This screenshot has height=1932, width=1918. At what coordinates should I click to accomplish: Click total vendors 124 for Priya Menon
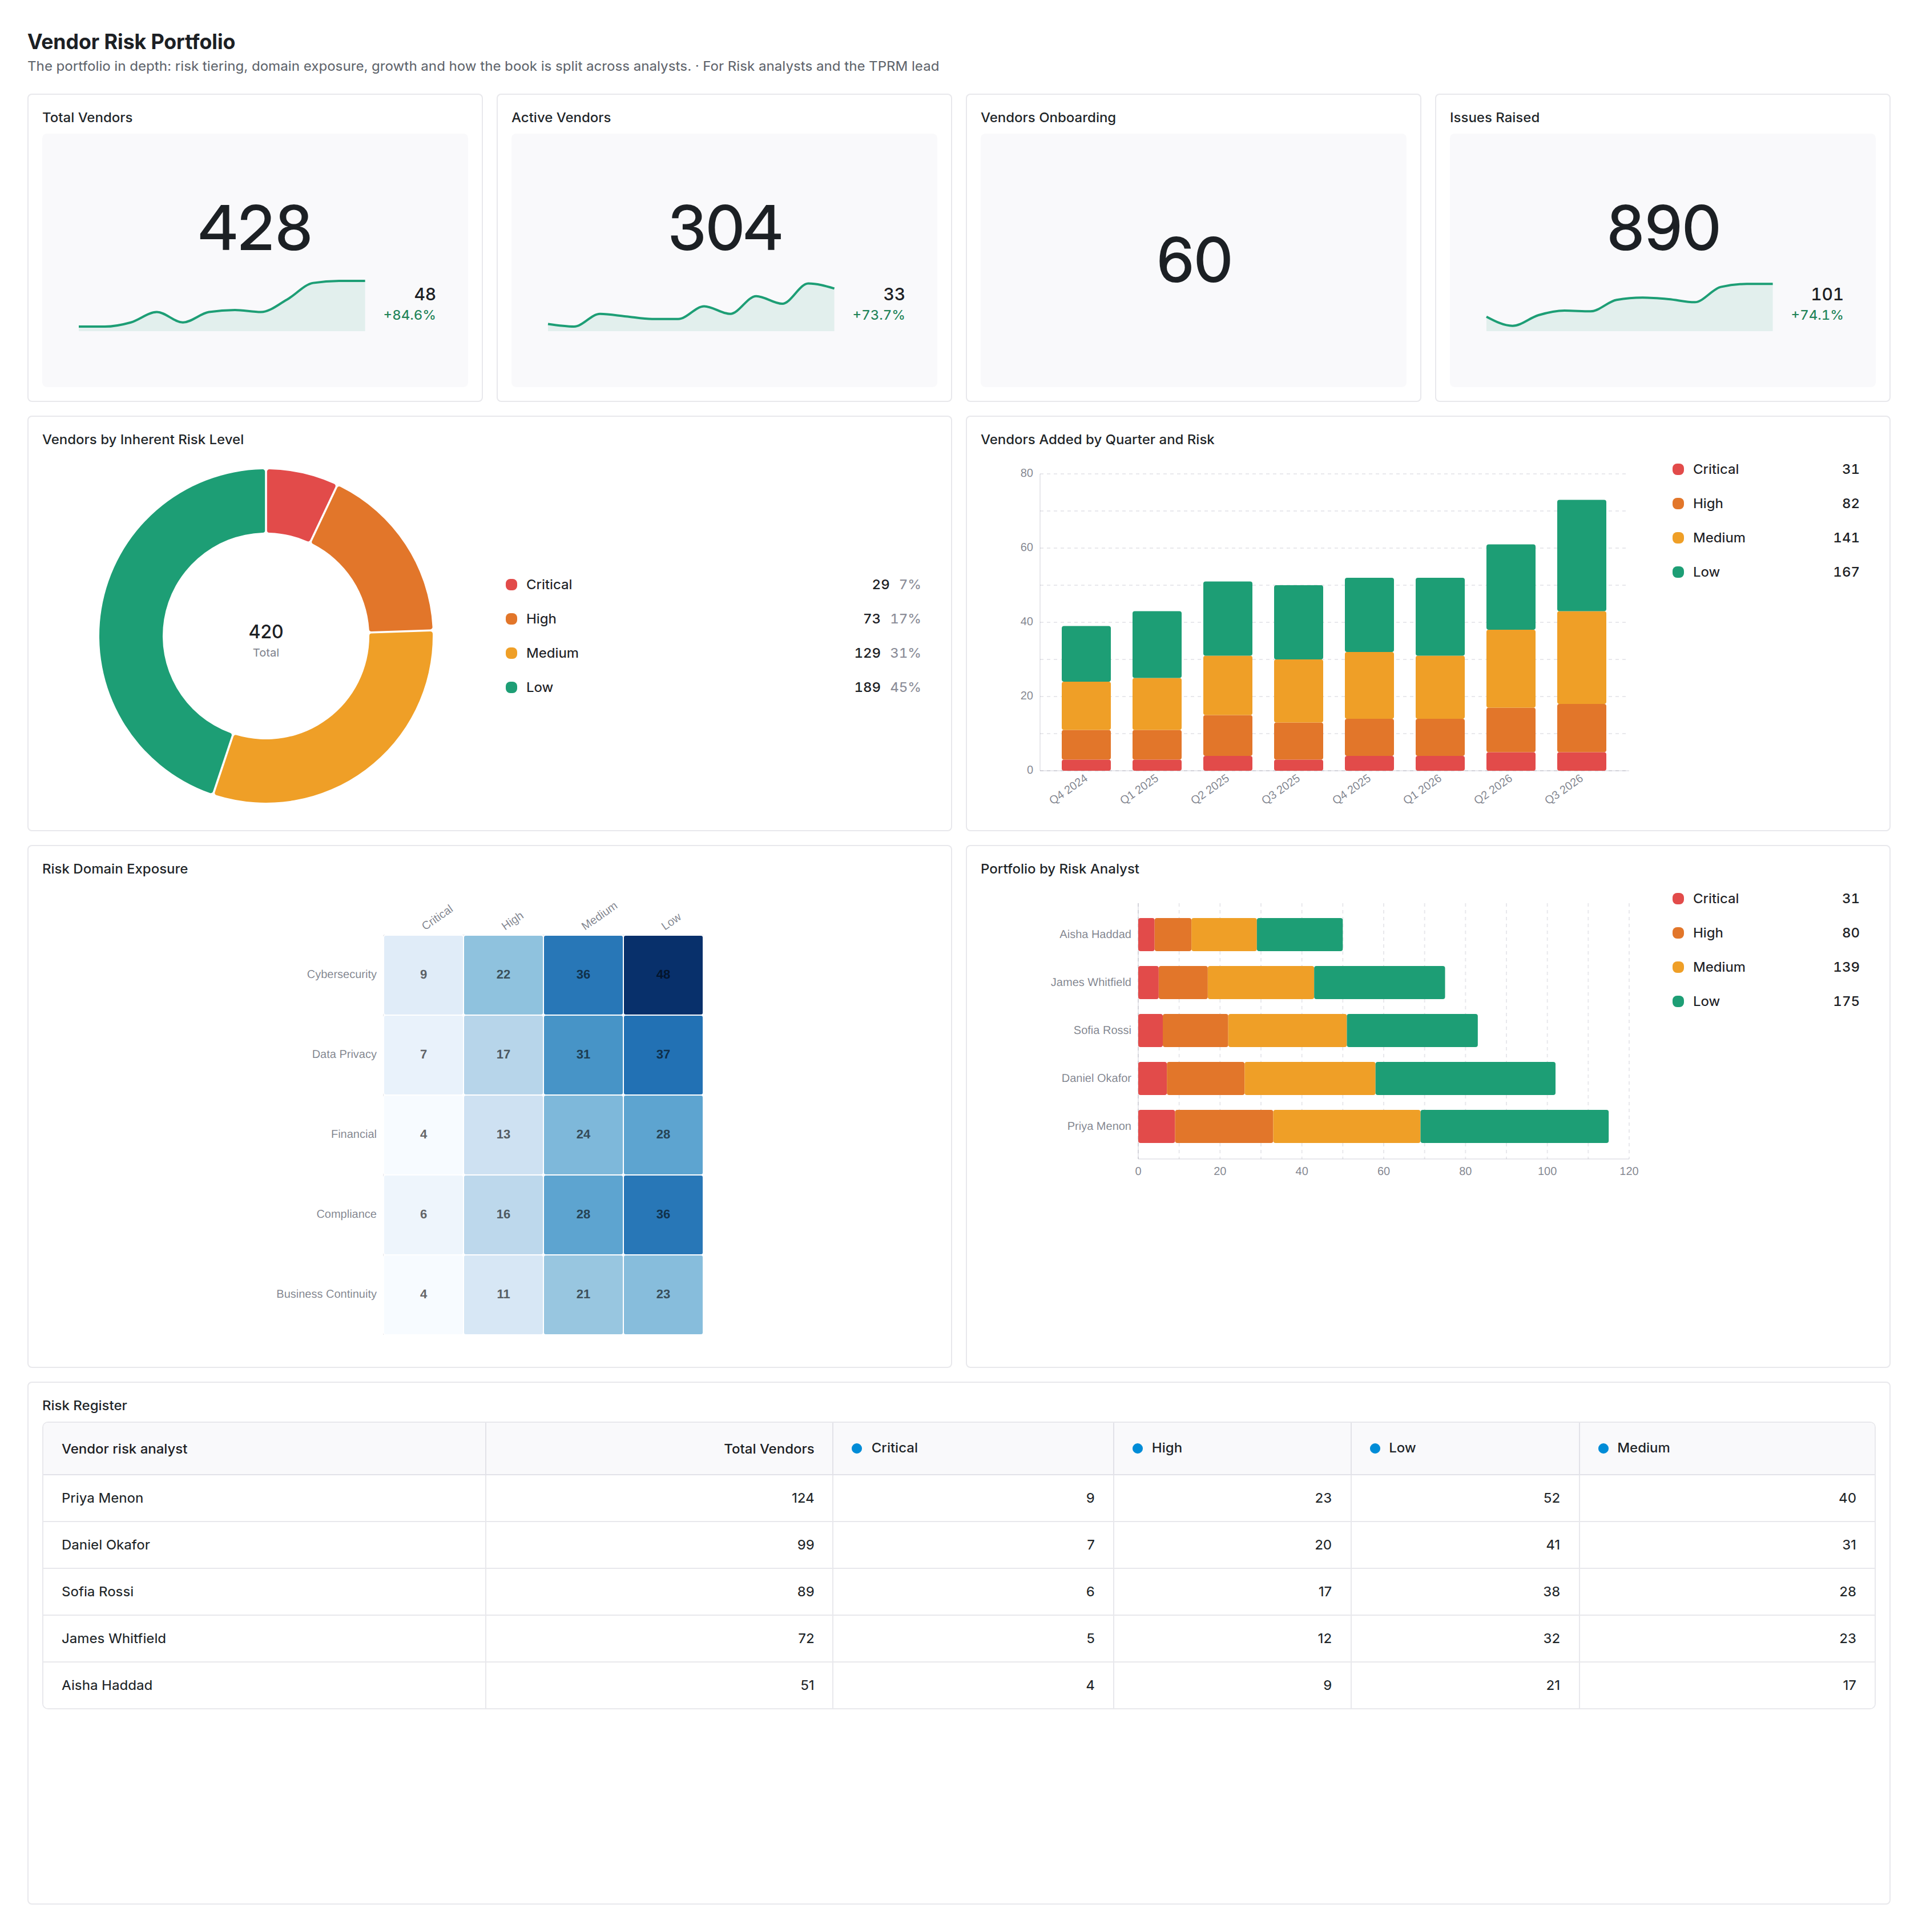click(803, 1499)
